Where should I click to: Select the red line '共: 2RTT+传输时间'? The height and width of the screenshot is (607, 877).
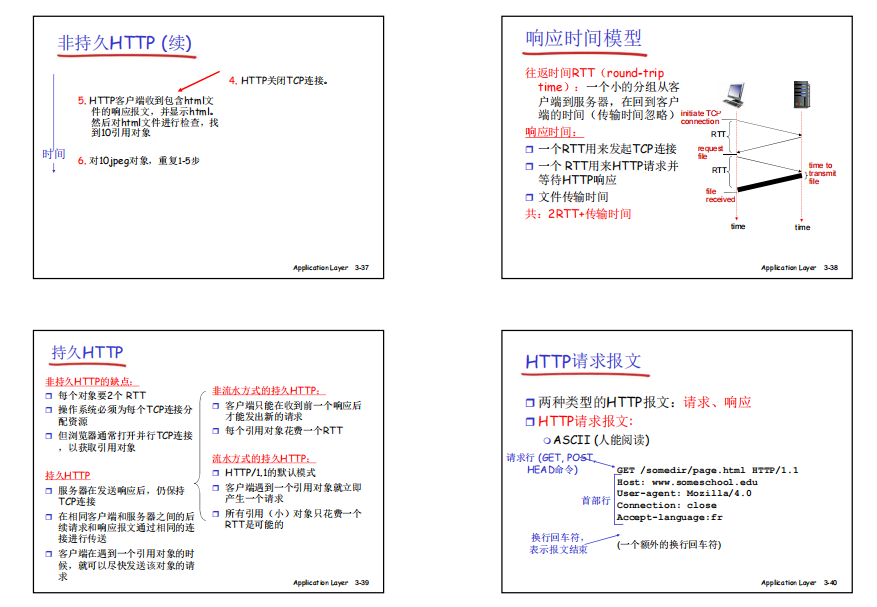578,214
